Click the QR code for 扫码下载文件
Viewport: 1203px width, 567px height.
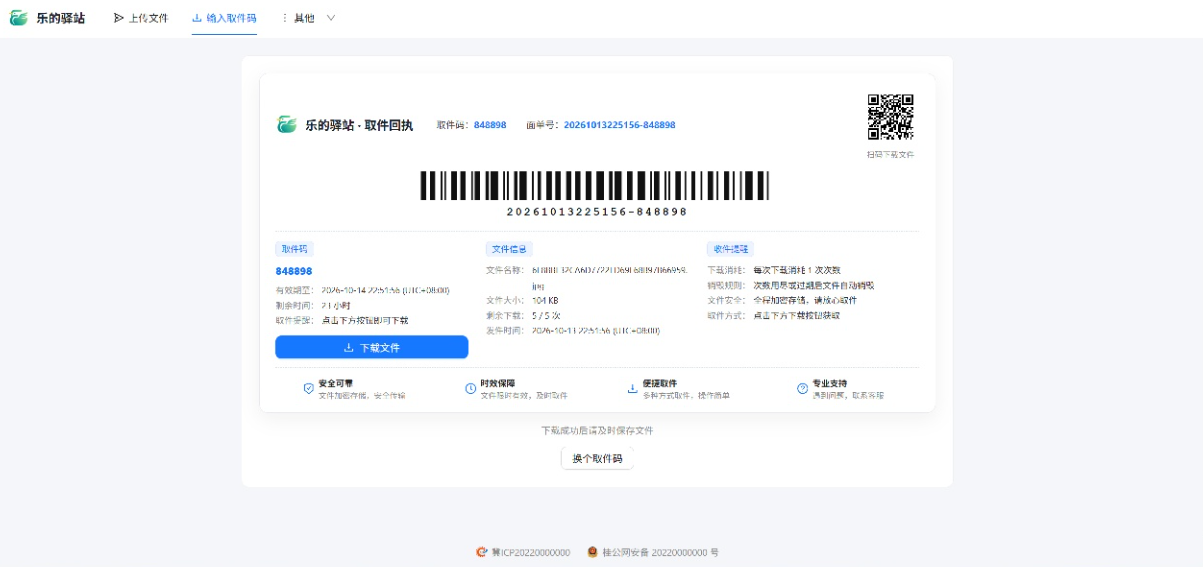click(890, 117)
